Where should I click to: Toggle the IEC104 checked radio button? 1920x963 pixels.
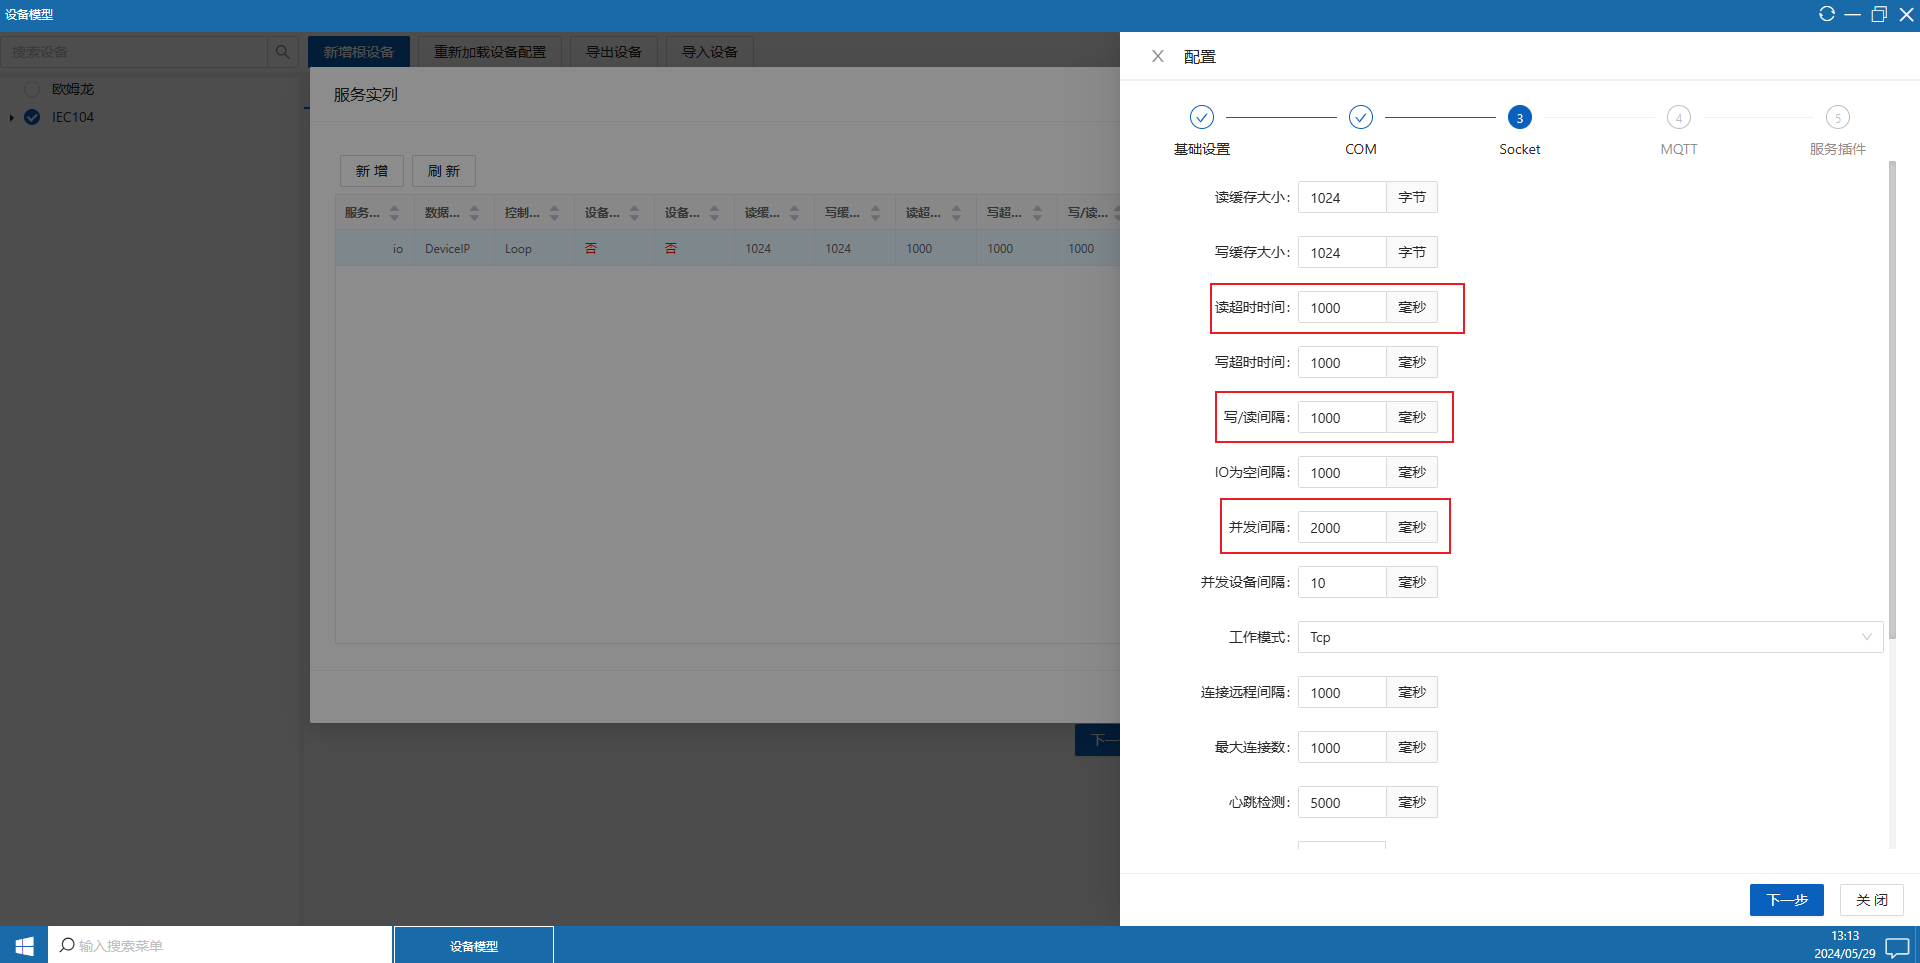32,117
